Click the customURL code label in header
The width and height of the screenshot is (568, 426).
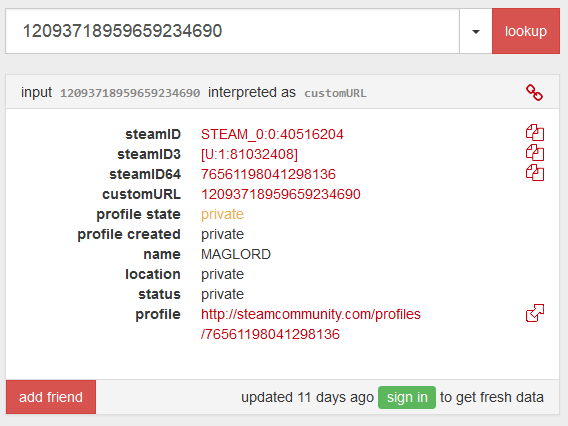tap(335, 93)
